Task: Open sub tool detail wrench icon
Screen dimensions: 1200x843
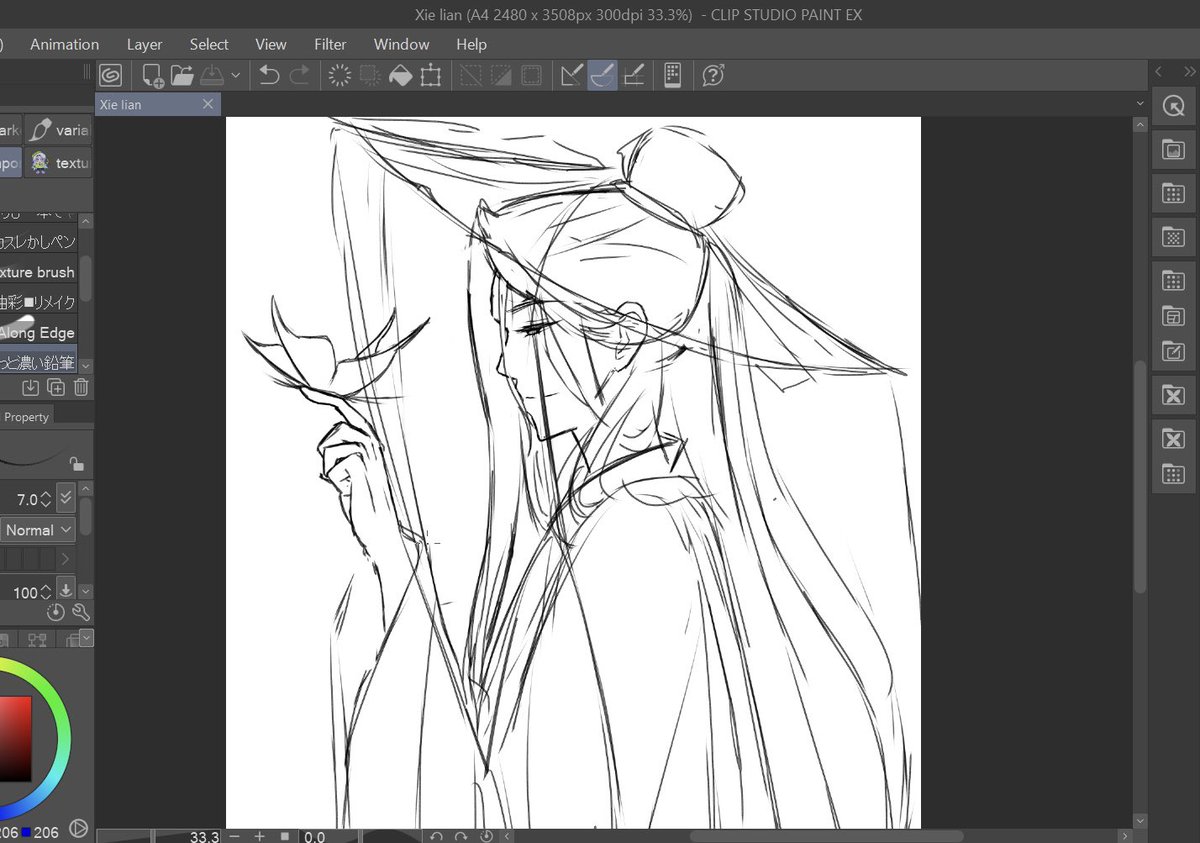Action: (x=81, y=612)
